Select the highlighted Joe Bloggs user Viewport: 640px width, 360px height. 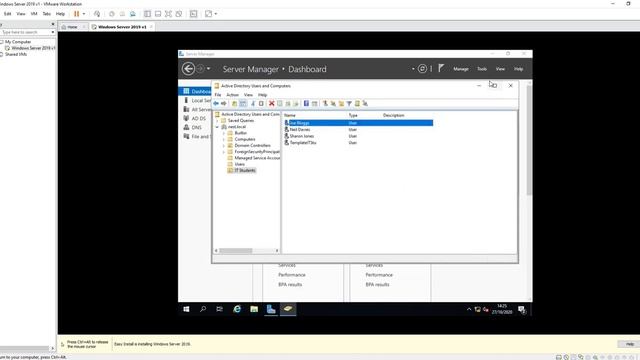tap(299, 123)
